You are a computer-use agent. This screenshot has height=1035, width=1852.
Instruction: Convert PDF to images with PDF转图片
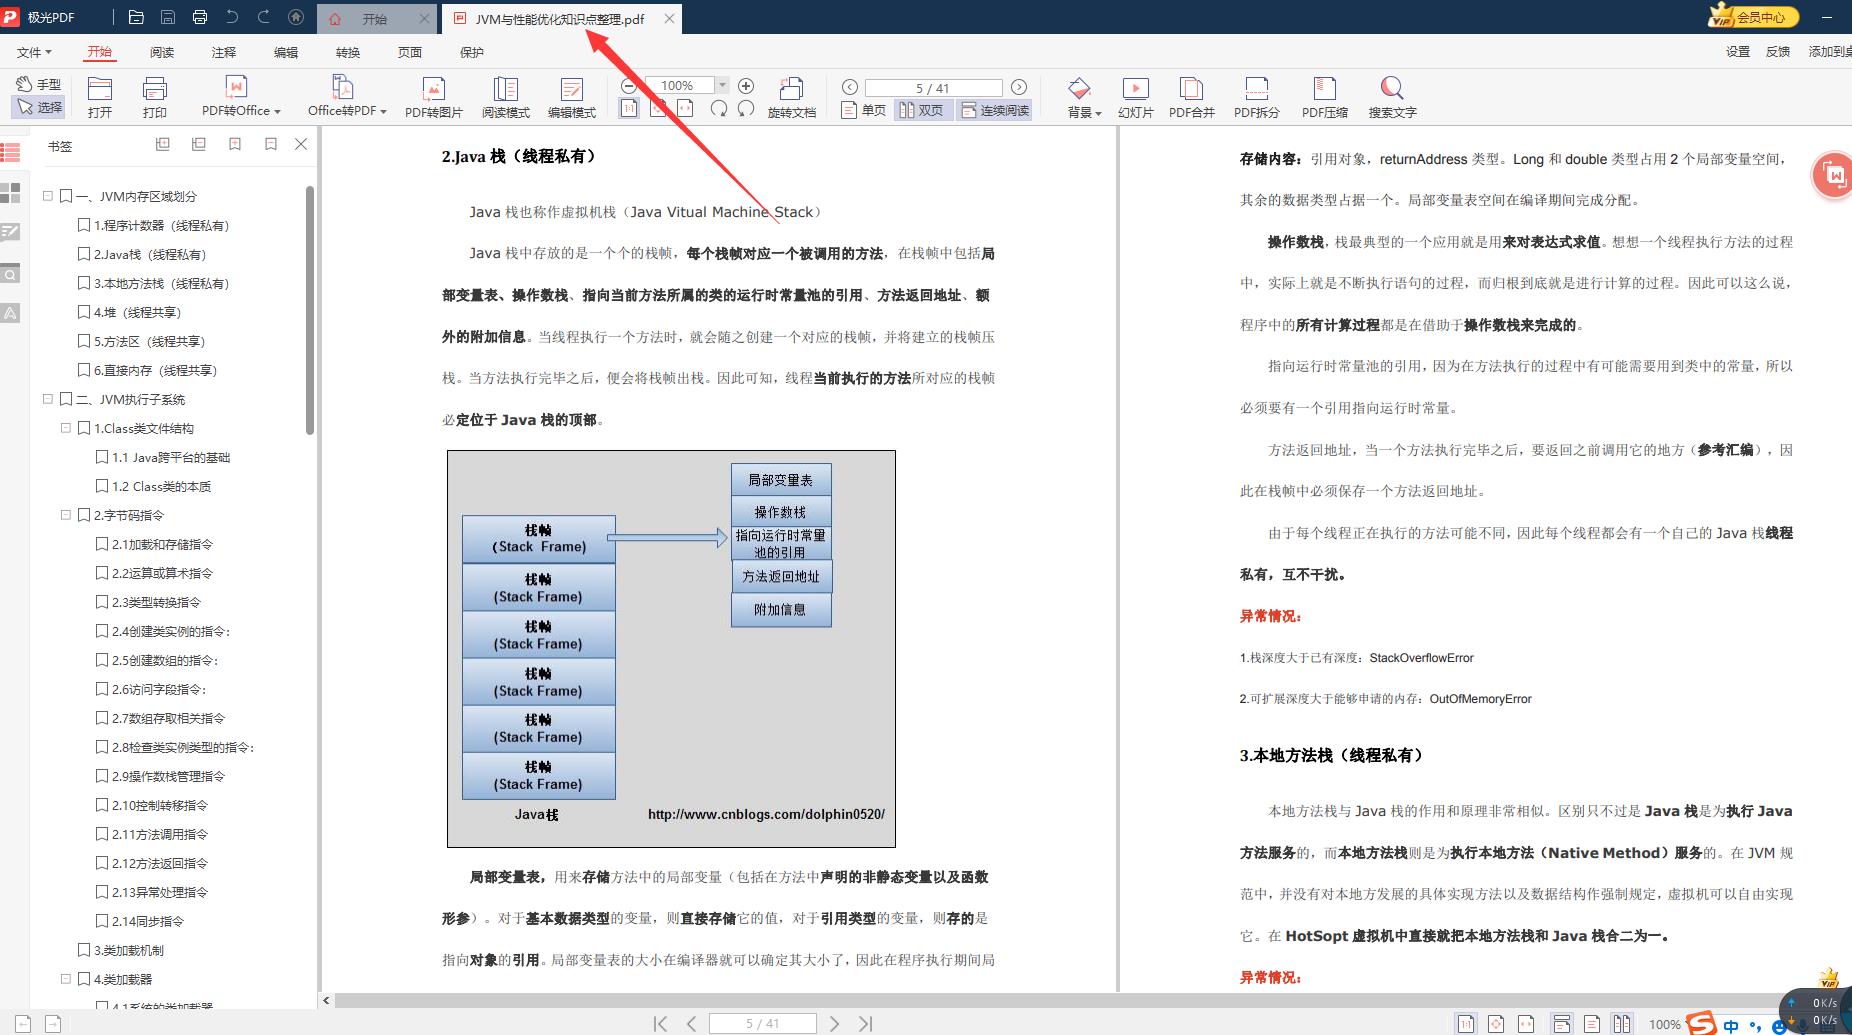pos(434,97)
